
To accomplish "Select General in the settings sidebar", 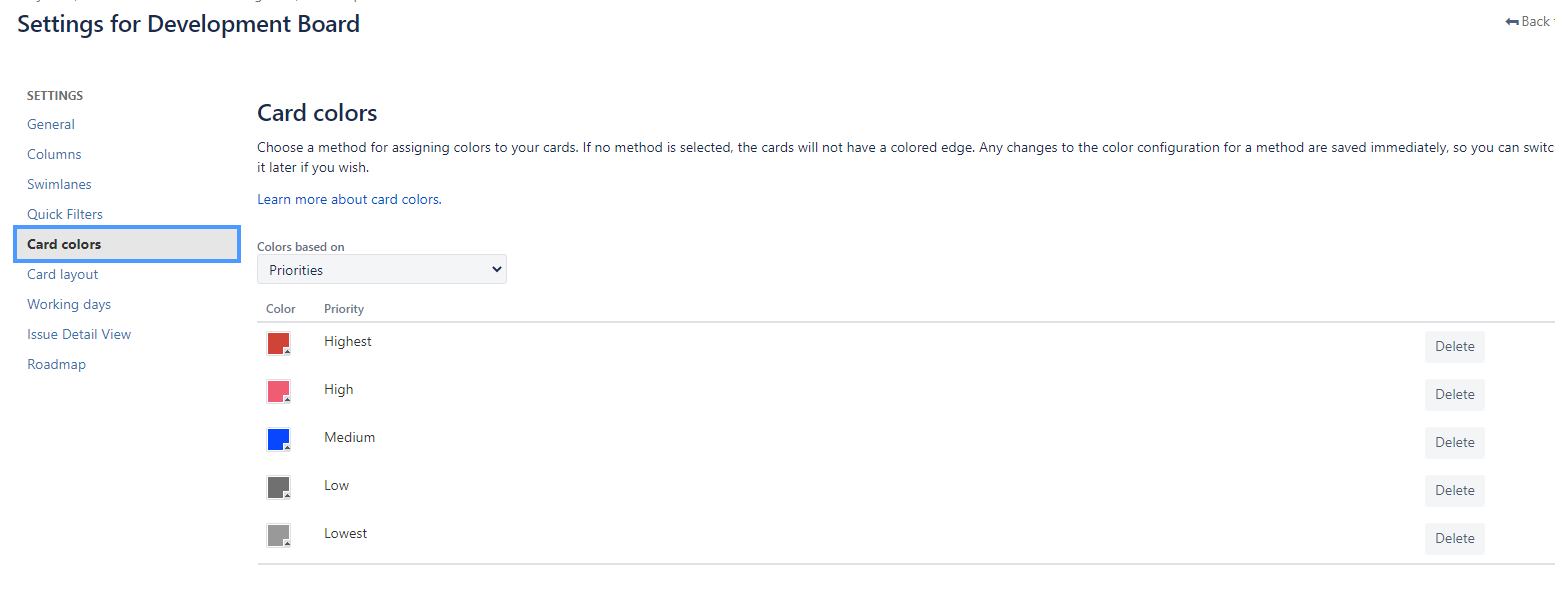I will pyautogui.click(x=51, y=124).
